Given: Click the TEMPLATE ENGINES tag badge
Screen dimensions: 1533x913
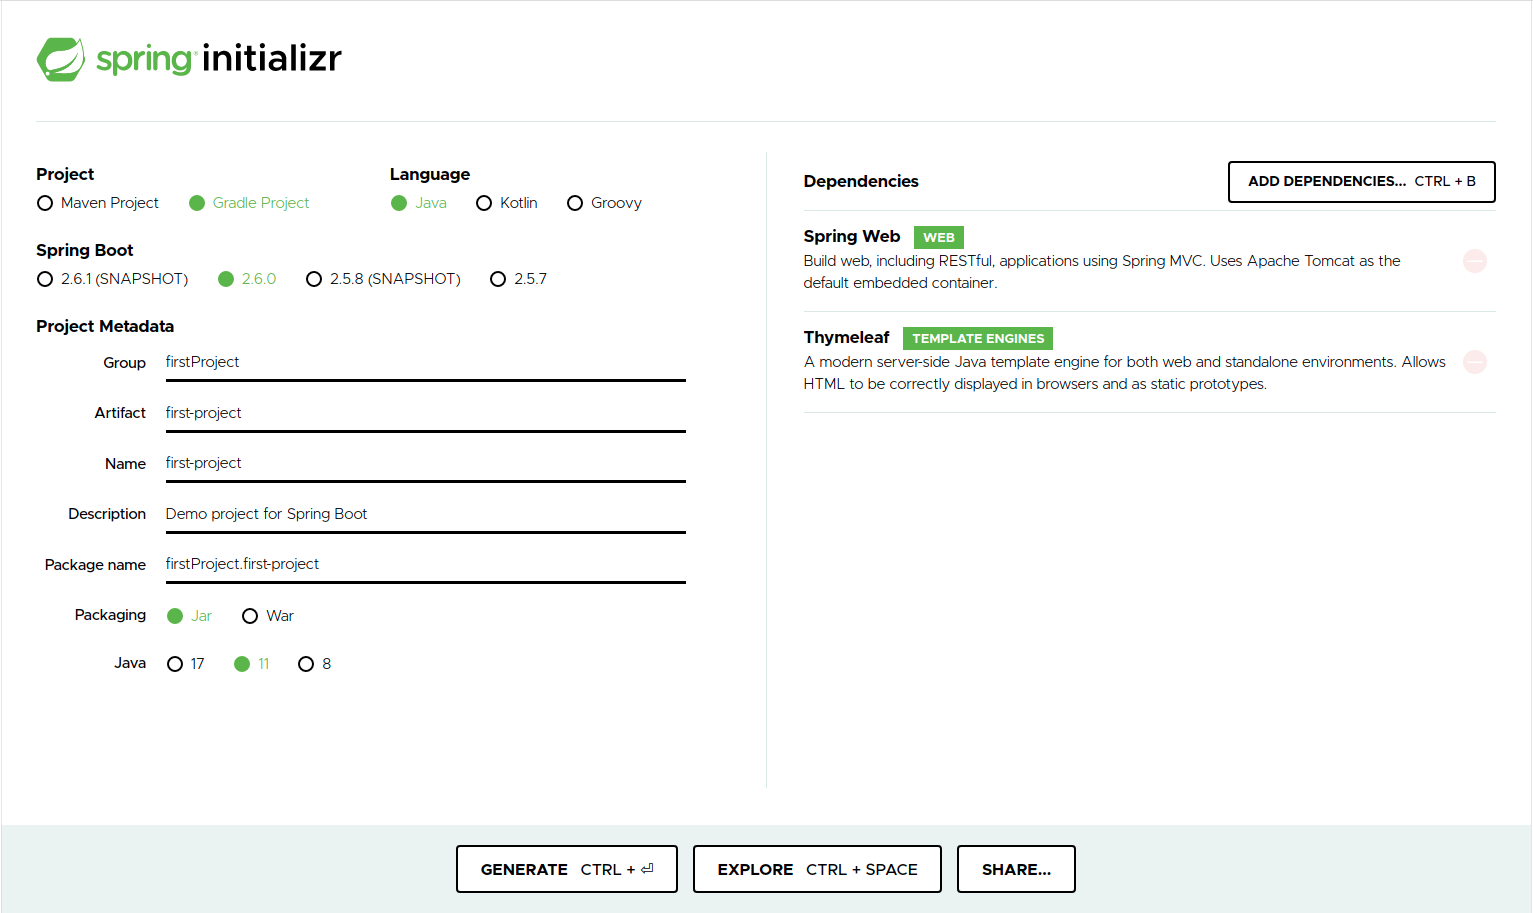Looking at the screenshot, I should [978, 339].
